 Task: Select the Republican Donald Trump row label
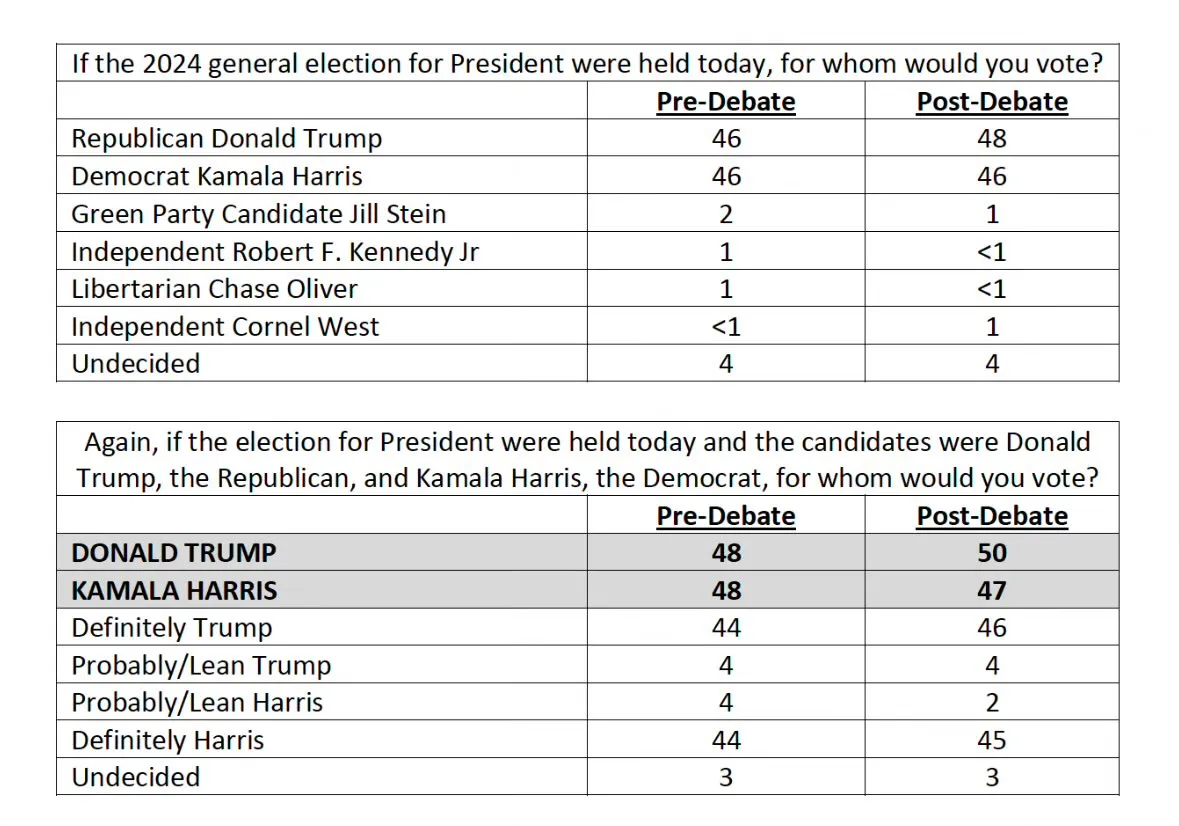(226, 138)
